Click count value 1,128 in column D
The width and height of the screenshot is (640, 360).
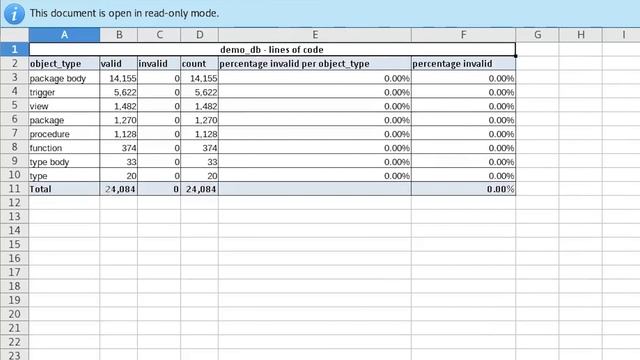200,133
